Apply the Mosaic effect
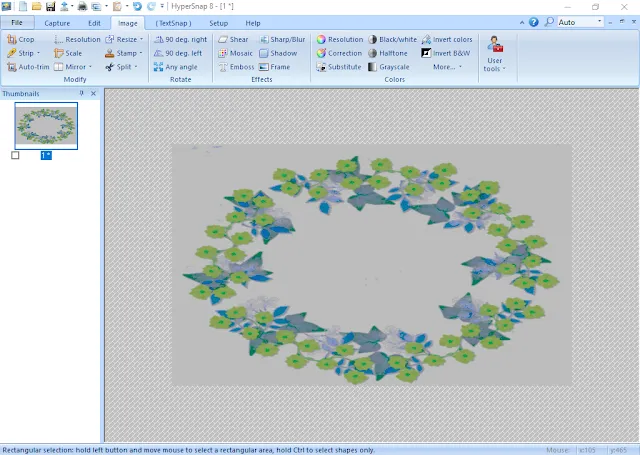 pyautogui.click(x=234, y=53)
